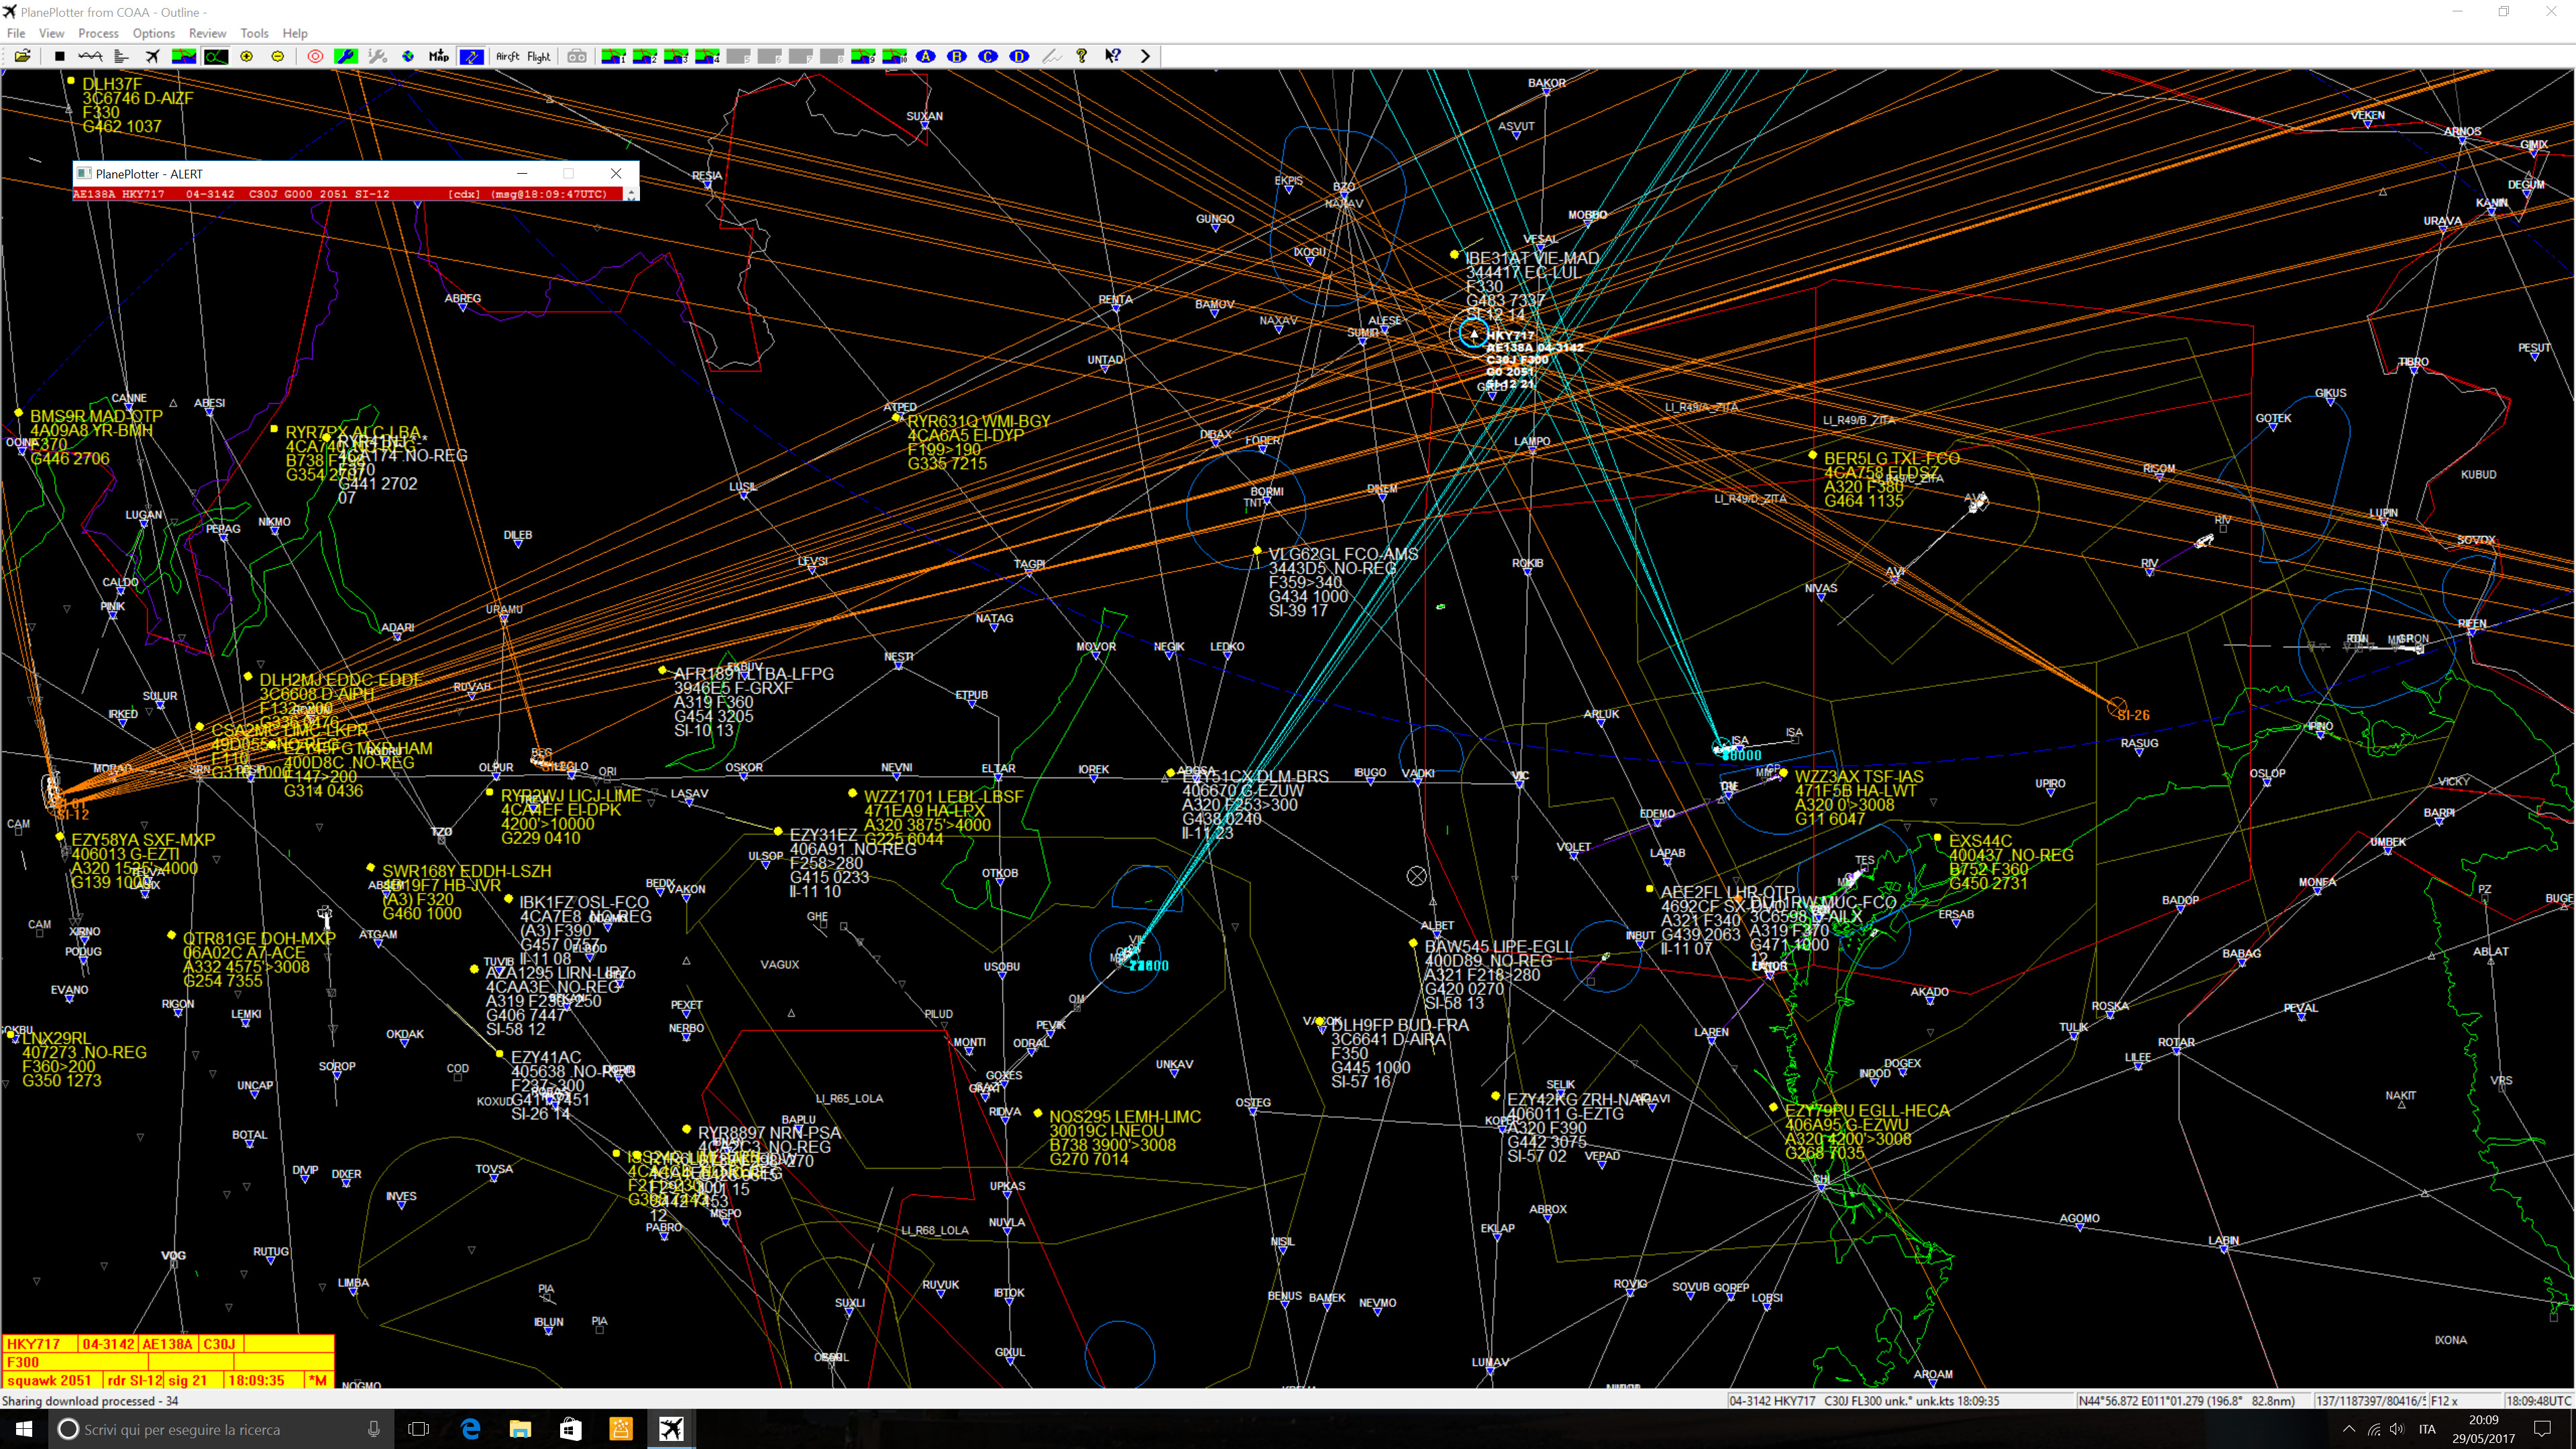Click HKY717 cell in yellow info panel
The width and height of the screenshot is (2576, 1449).
[39, 1344]
